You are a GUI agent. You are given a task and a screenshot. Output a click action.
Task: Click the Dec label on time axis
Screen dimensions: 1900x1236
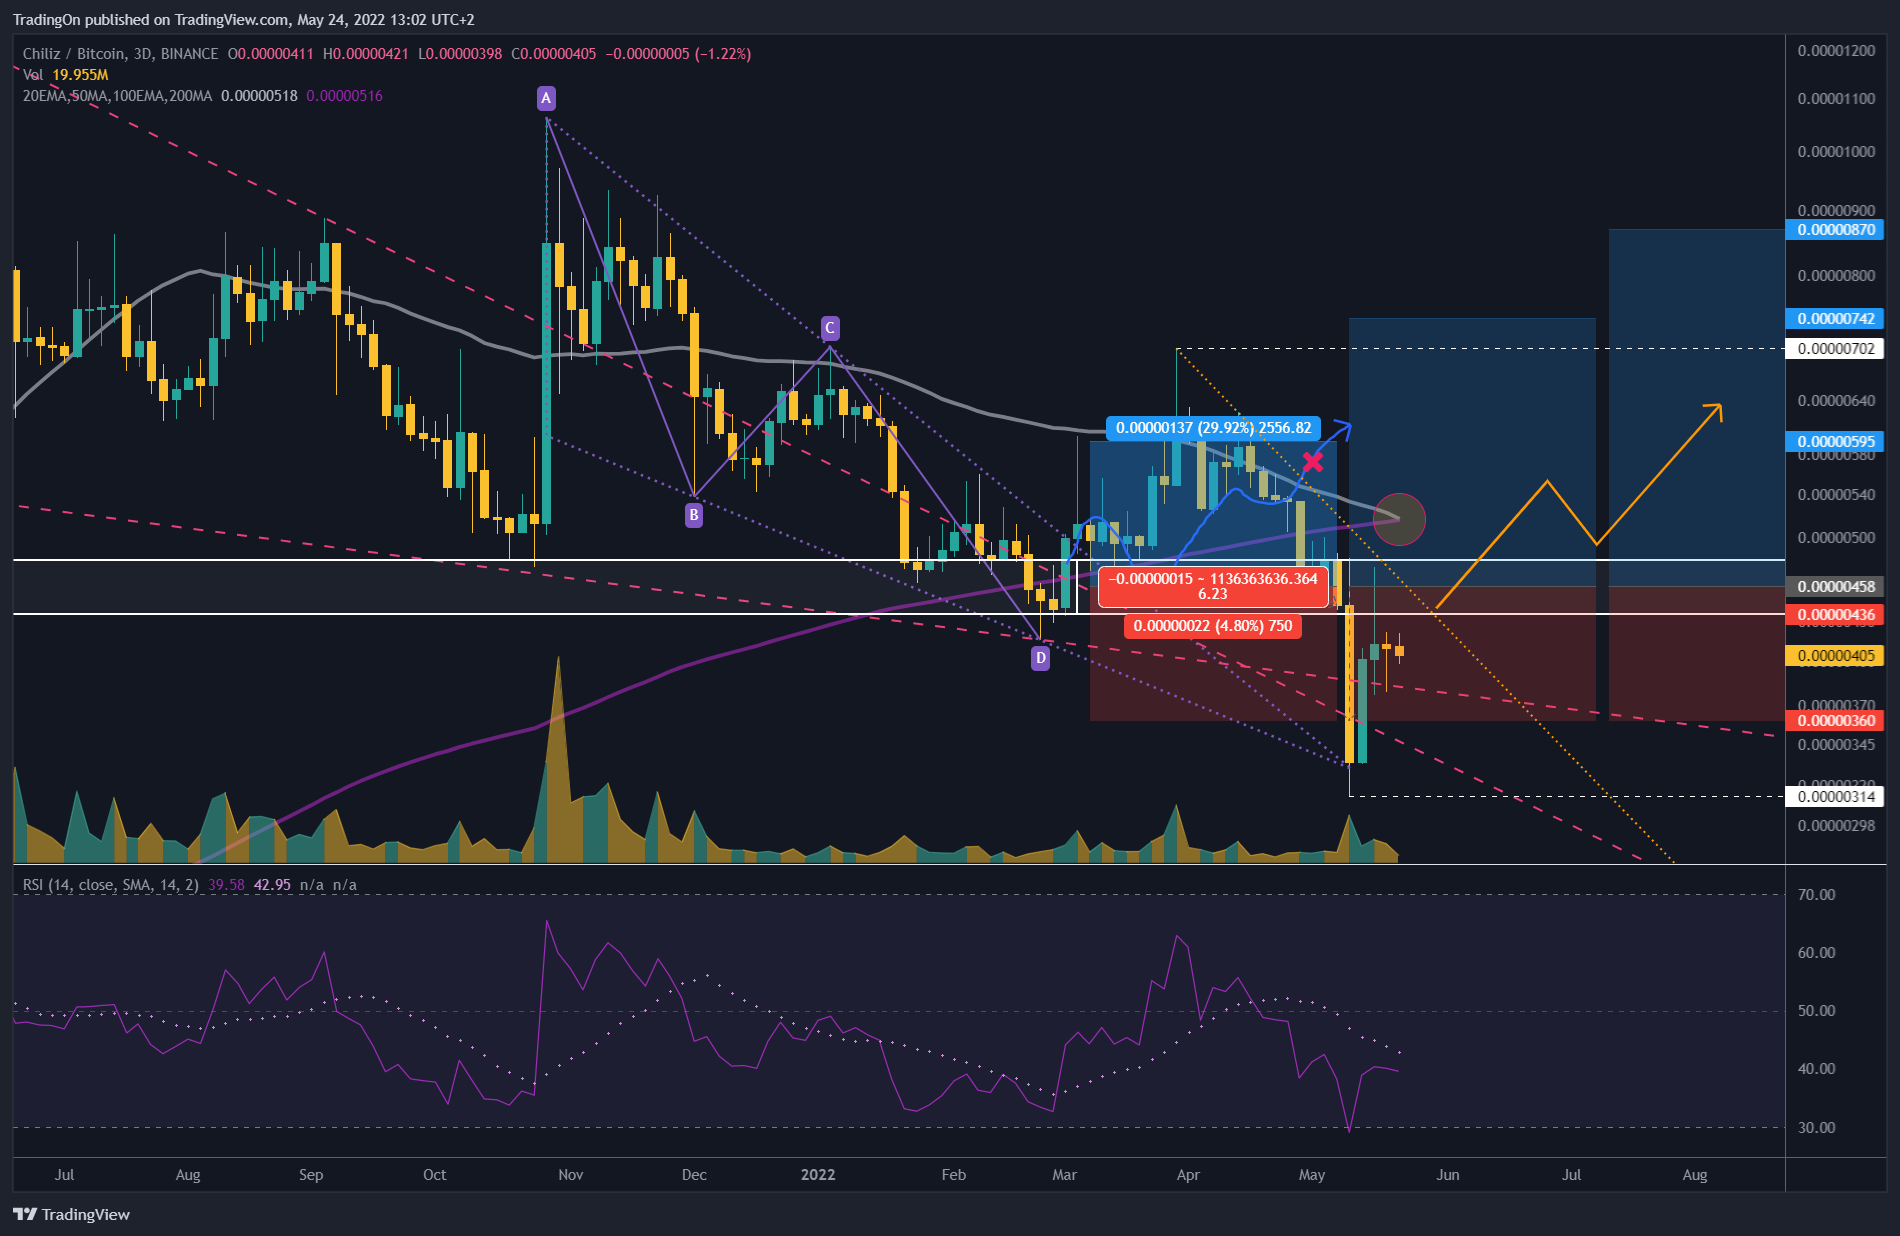pyautogui.click(x=694, y=1175)
